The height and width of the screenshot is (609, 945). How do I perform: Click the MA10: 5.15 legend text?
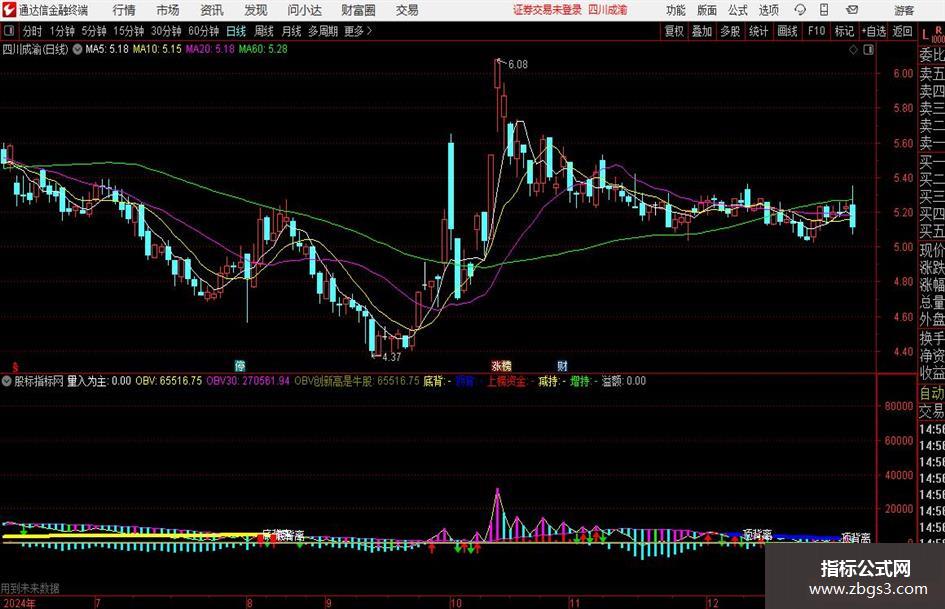(x=157, y=49)
